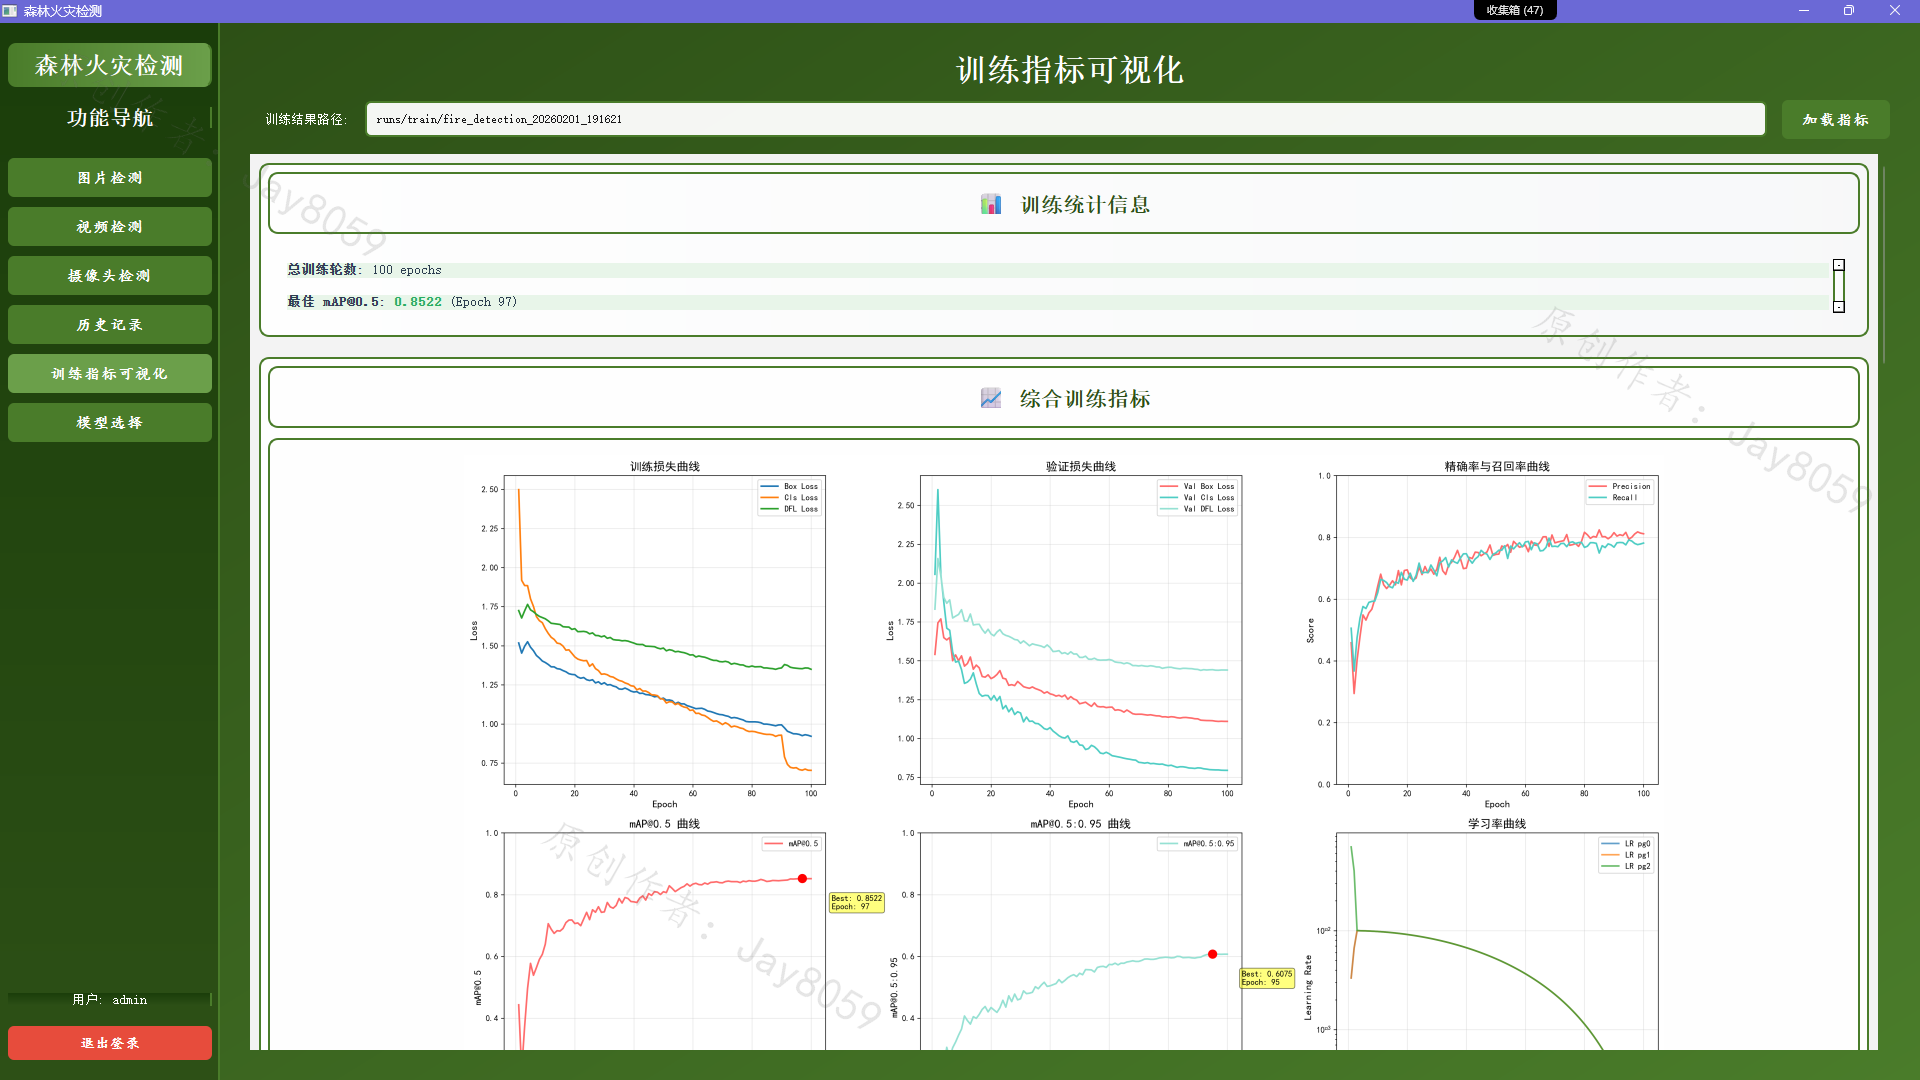
Task: Select 训练指标可视化 in the navigation
Action: pyautogui.click(x=110, y=374)
